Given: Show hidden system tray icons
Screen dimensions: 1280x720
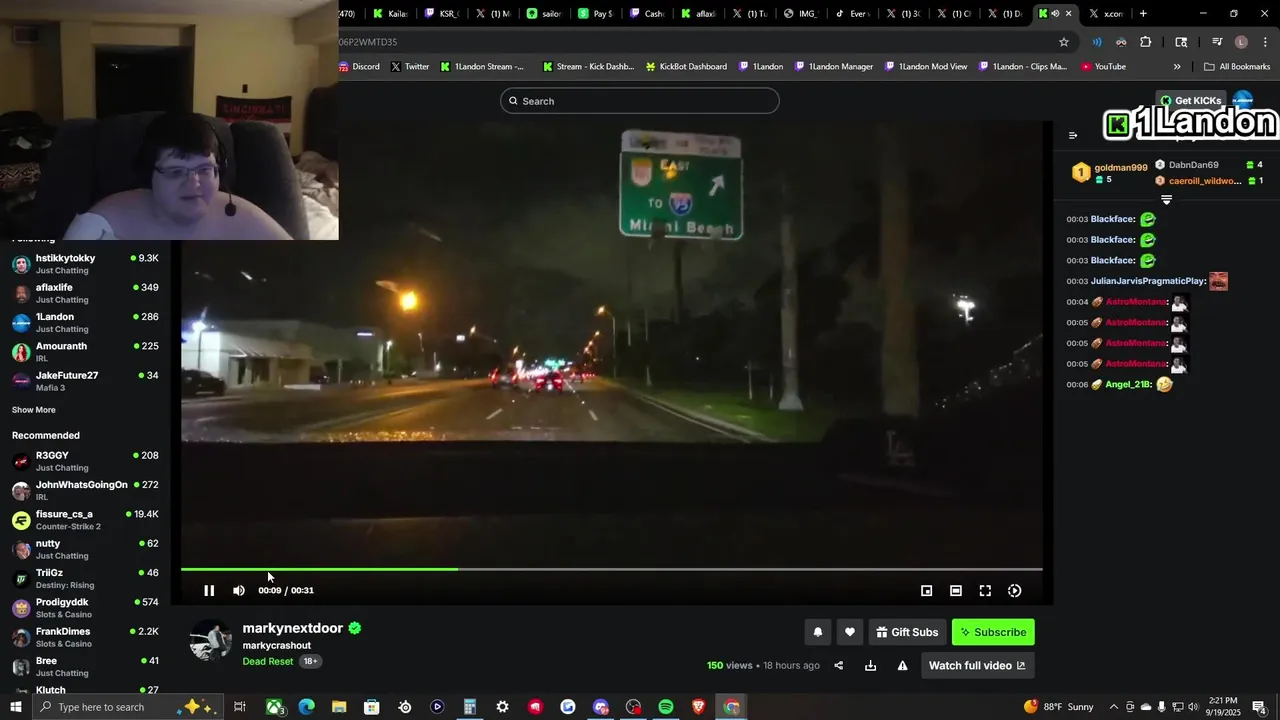Looking at the screenshot, I should (x=1115, y=707).
